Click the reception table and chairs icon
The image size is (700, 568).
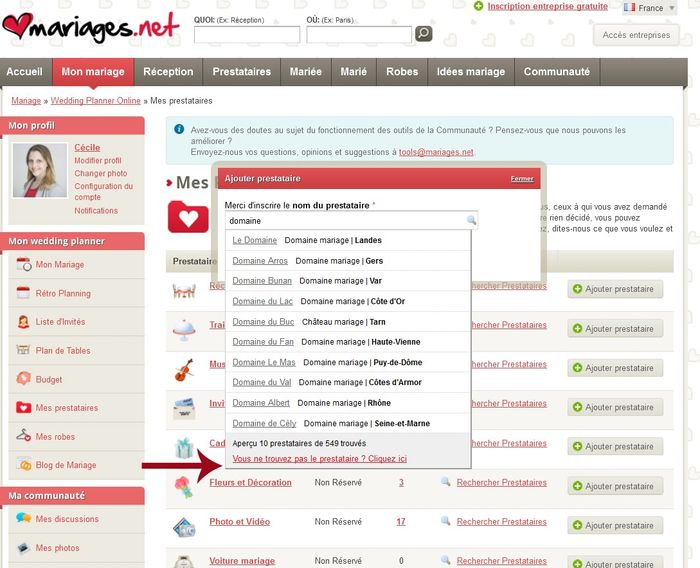point(184,291)
